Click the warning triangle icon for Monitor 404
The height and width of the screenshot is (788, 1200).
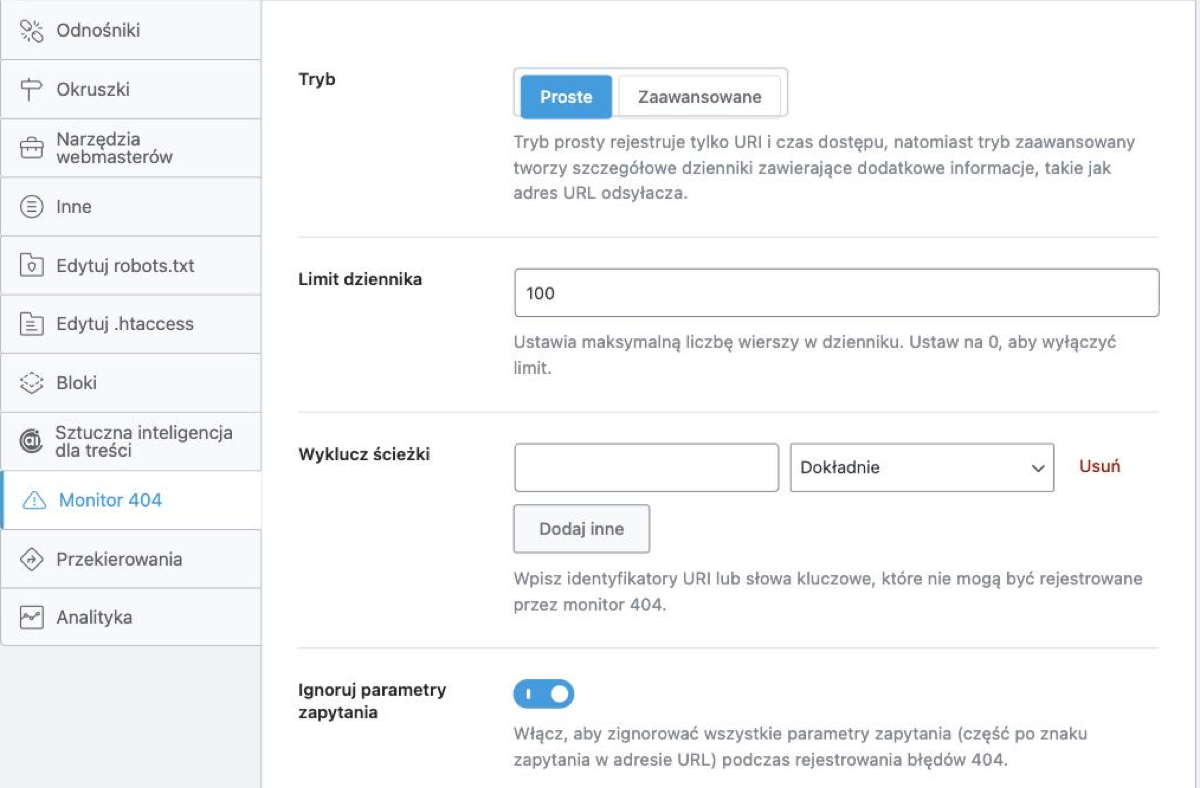(x=34, y=501)
